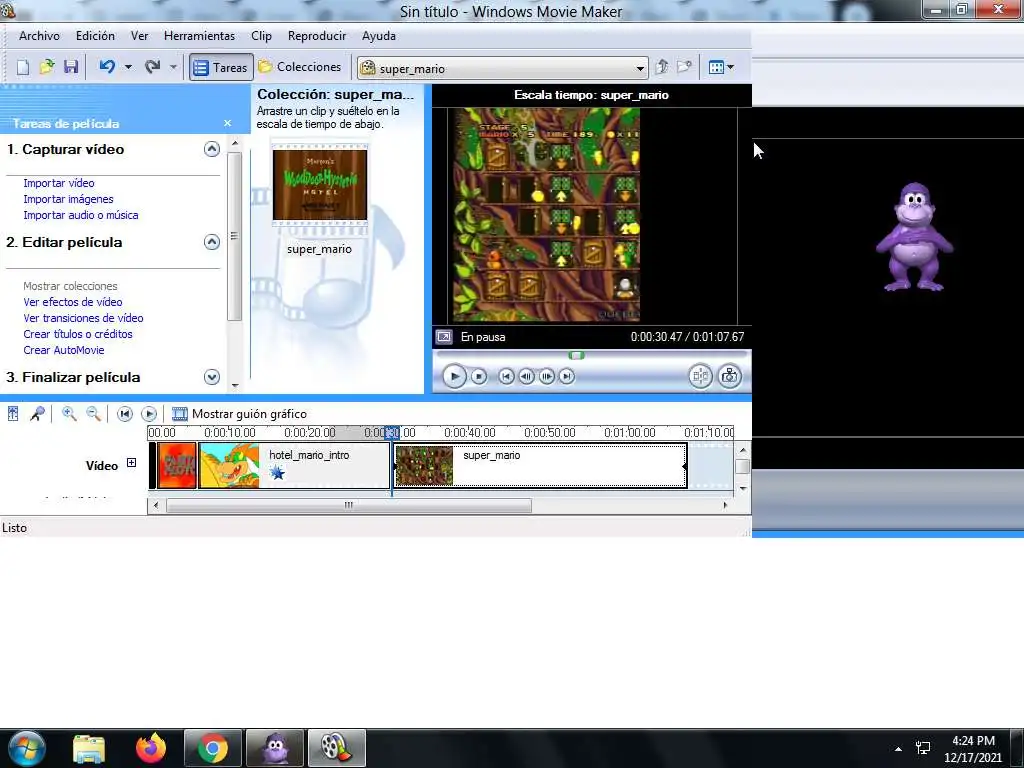The height and width of the screenshot is (768, 1024).
Task: Open the Herramientas menu
Action: pyautogui.click(x=199, y=36)
